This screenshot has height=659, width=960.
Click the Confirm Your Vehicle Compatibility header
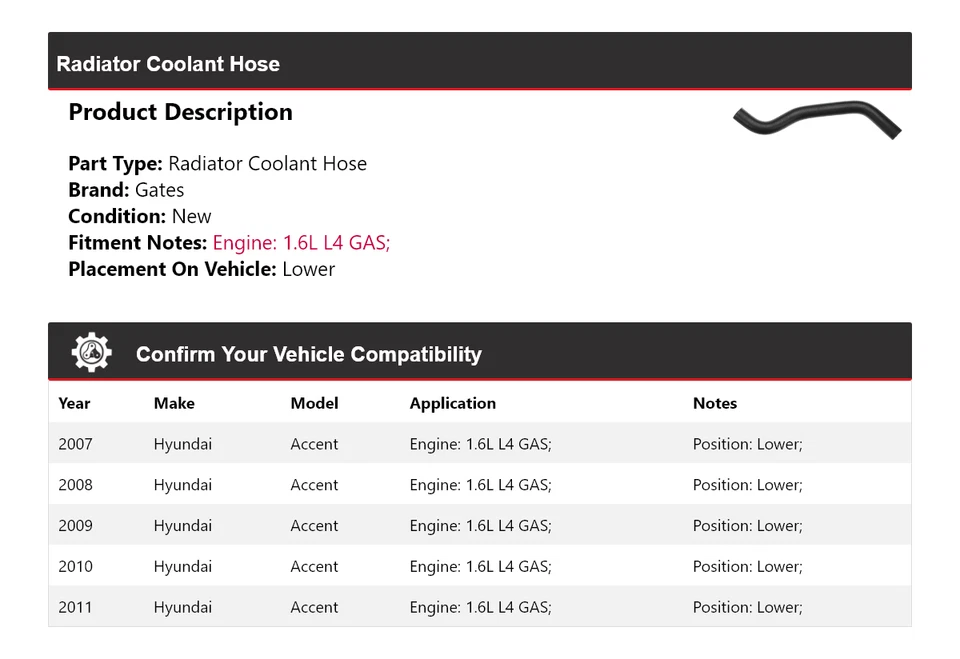coord(308,354)
